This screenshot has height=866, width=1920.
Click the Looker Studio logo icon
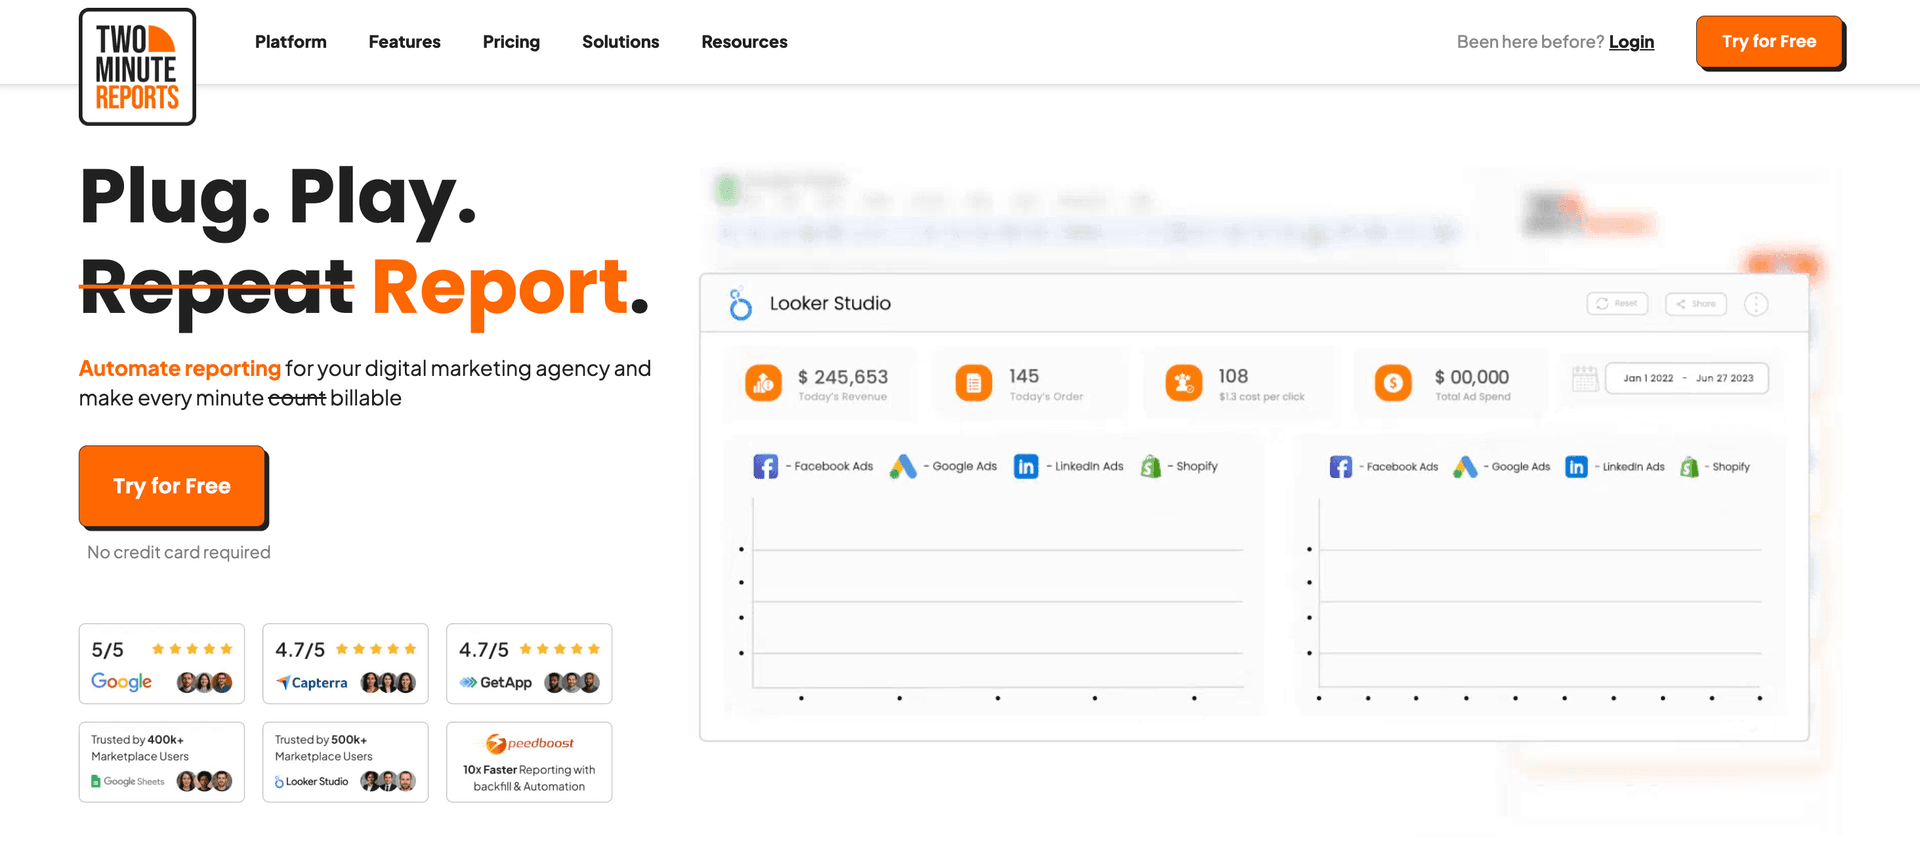click(740, 304)
